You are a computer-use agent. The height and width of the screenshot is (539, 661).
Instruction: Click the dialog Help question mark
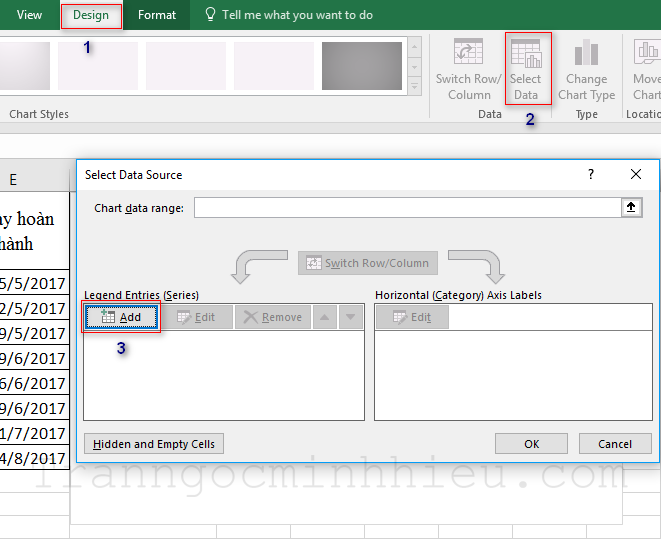[590, 174]
